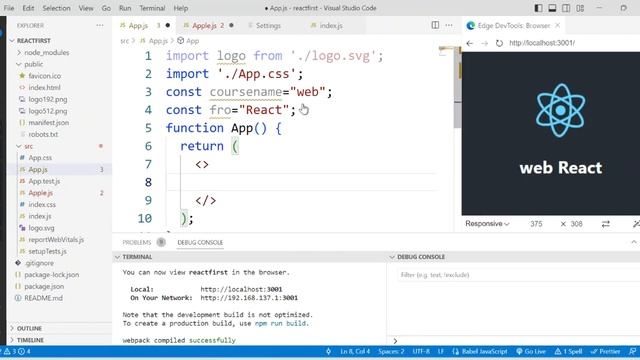Expand the OUTLINE section

click(x=29, y=329)
